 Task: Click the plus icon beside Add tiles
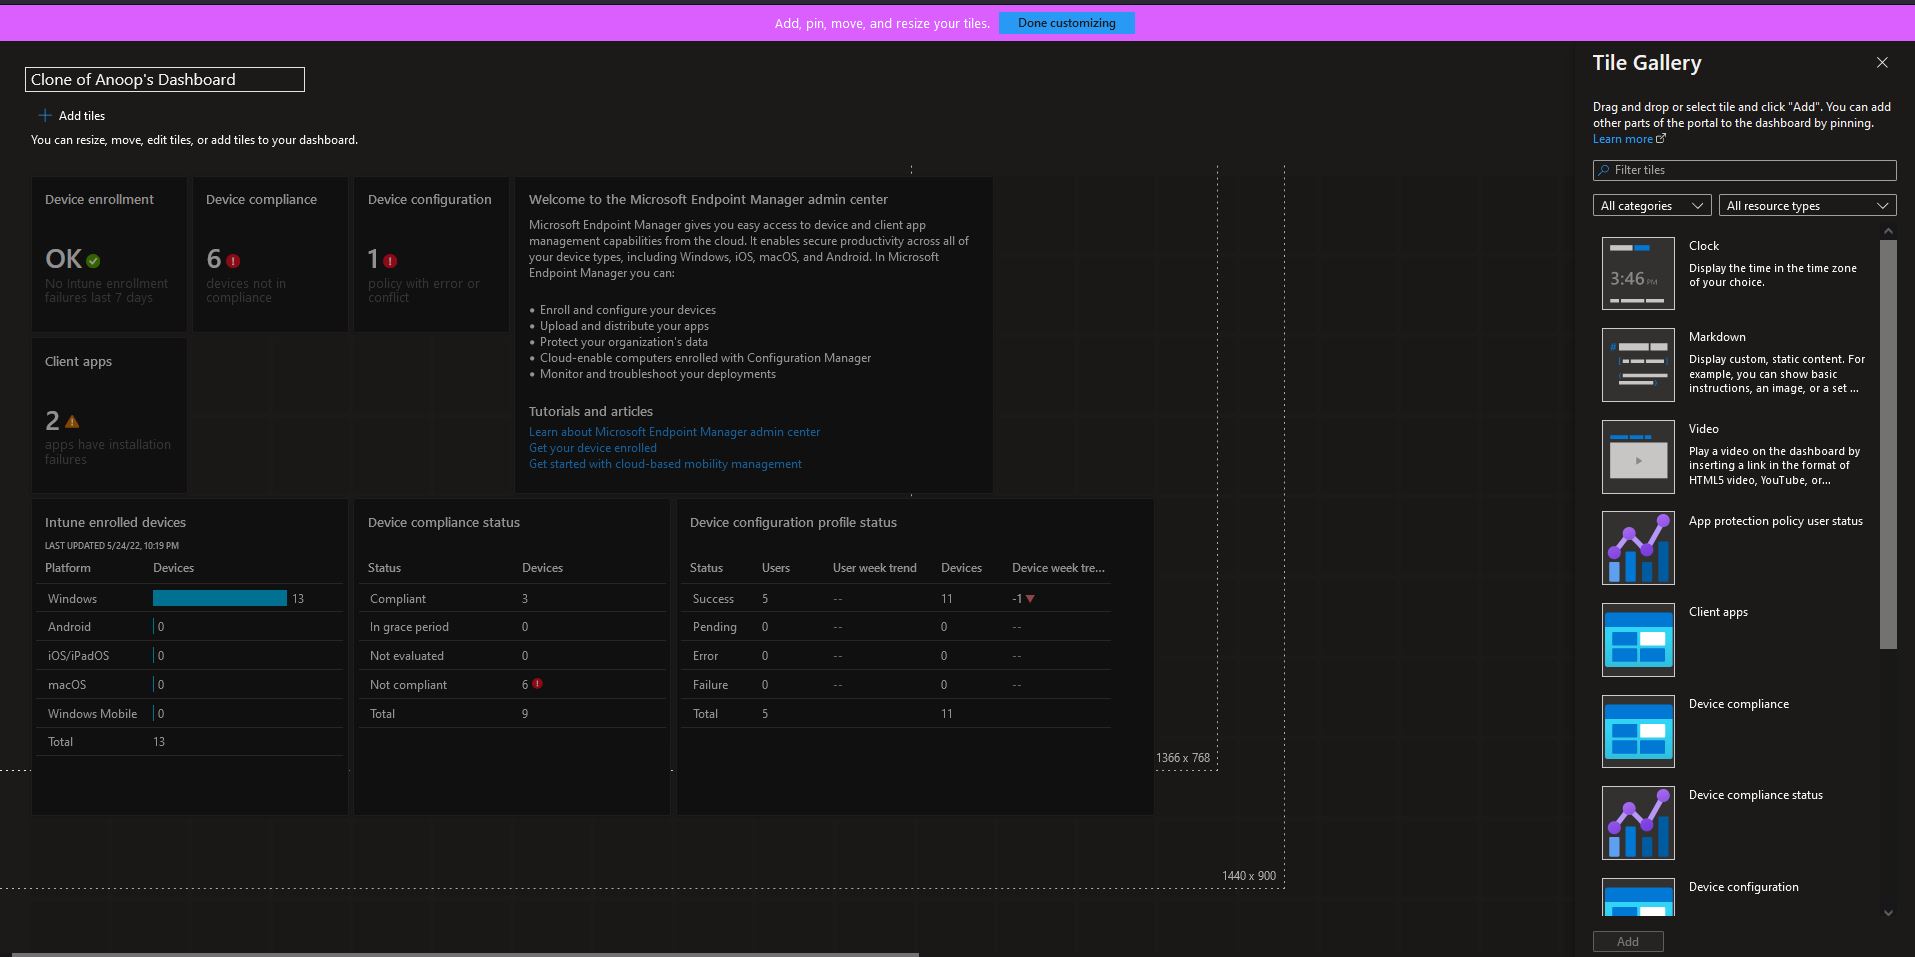pos(44,116)
